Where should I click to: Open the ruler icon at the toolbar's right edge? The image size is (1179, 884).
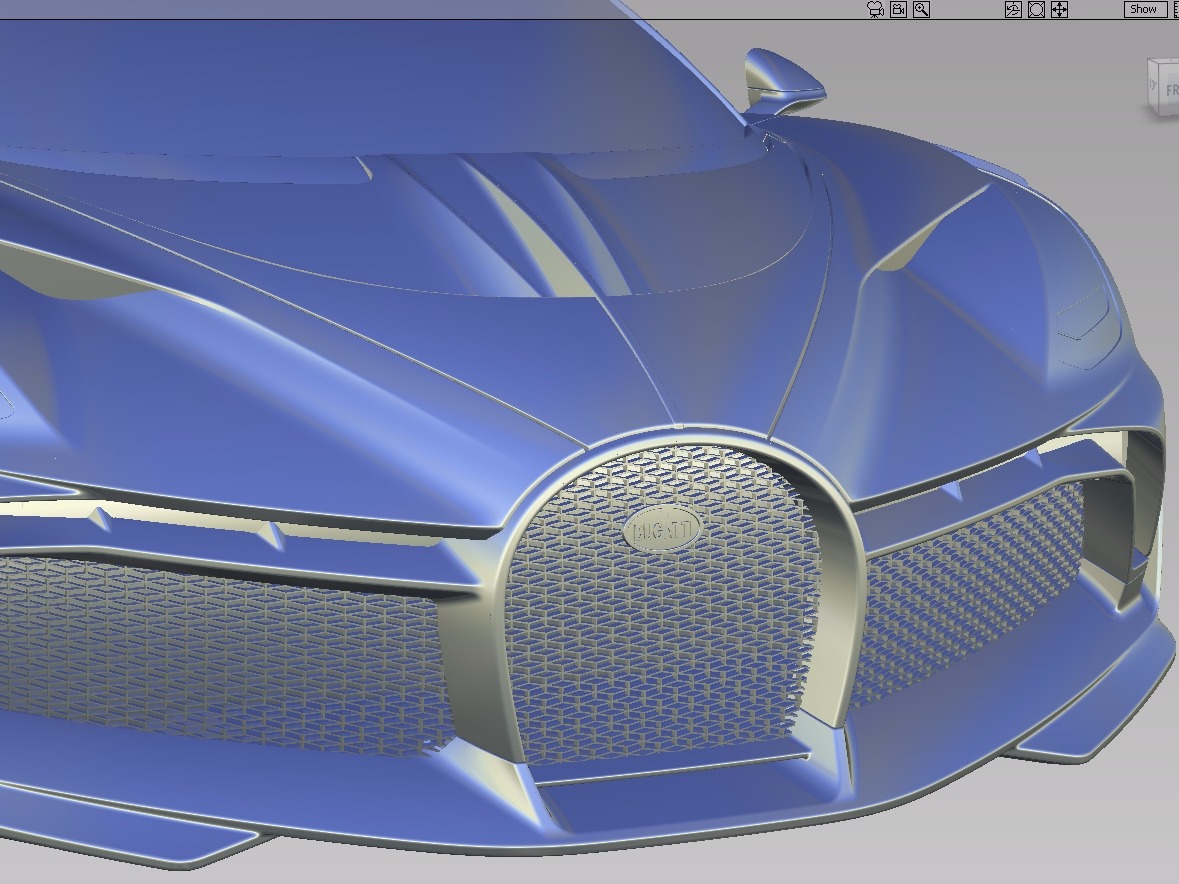click(x=1176, y=9)
